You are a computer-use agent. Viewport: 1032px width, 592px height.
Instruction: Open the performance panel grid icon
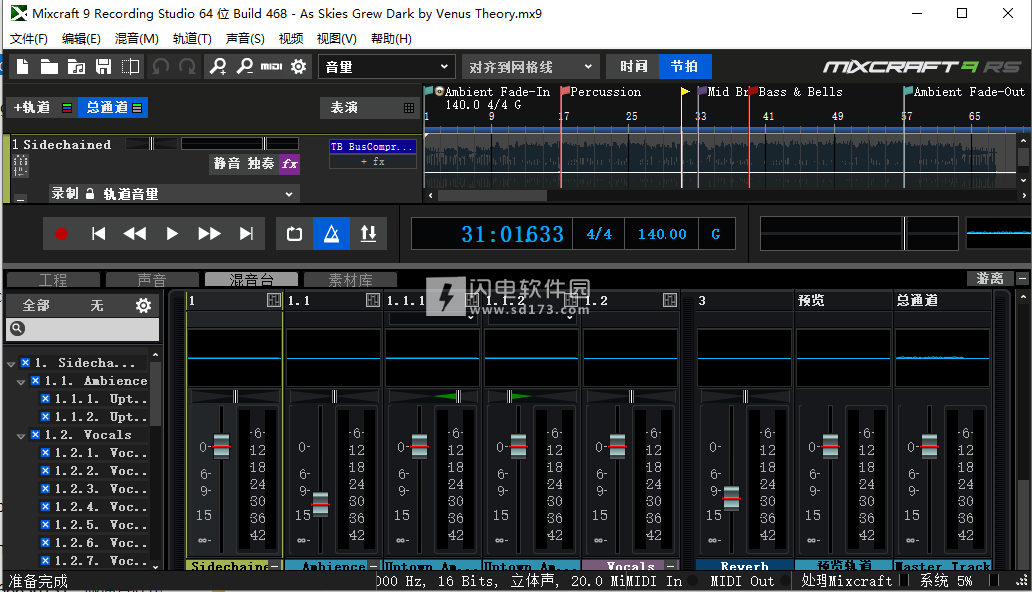409,108
